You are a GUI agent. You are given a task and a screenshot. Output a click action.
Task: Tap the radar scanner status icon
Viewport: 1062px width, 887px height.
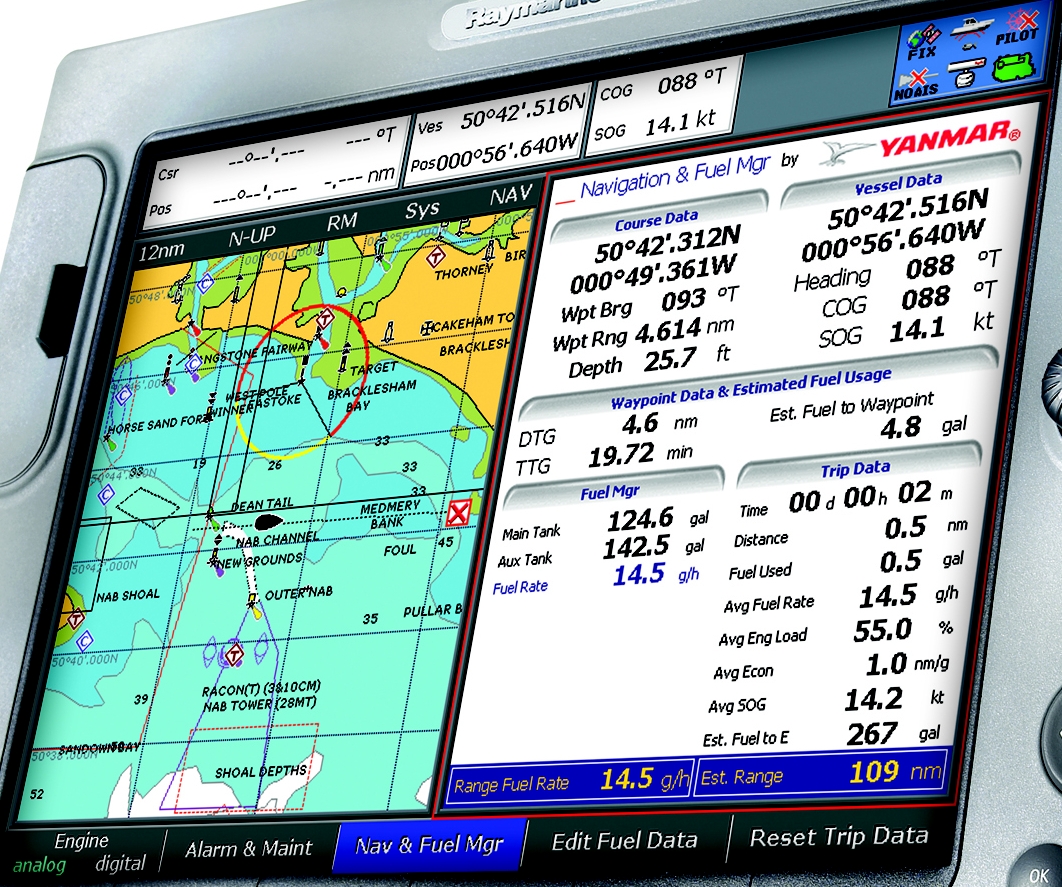click(x=968, y=73)
